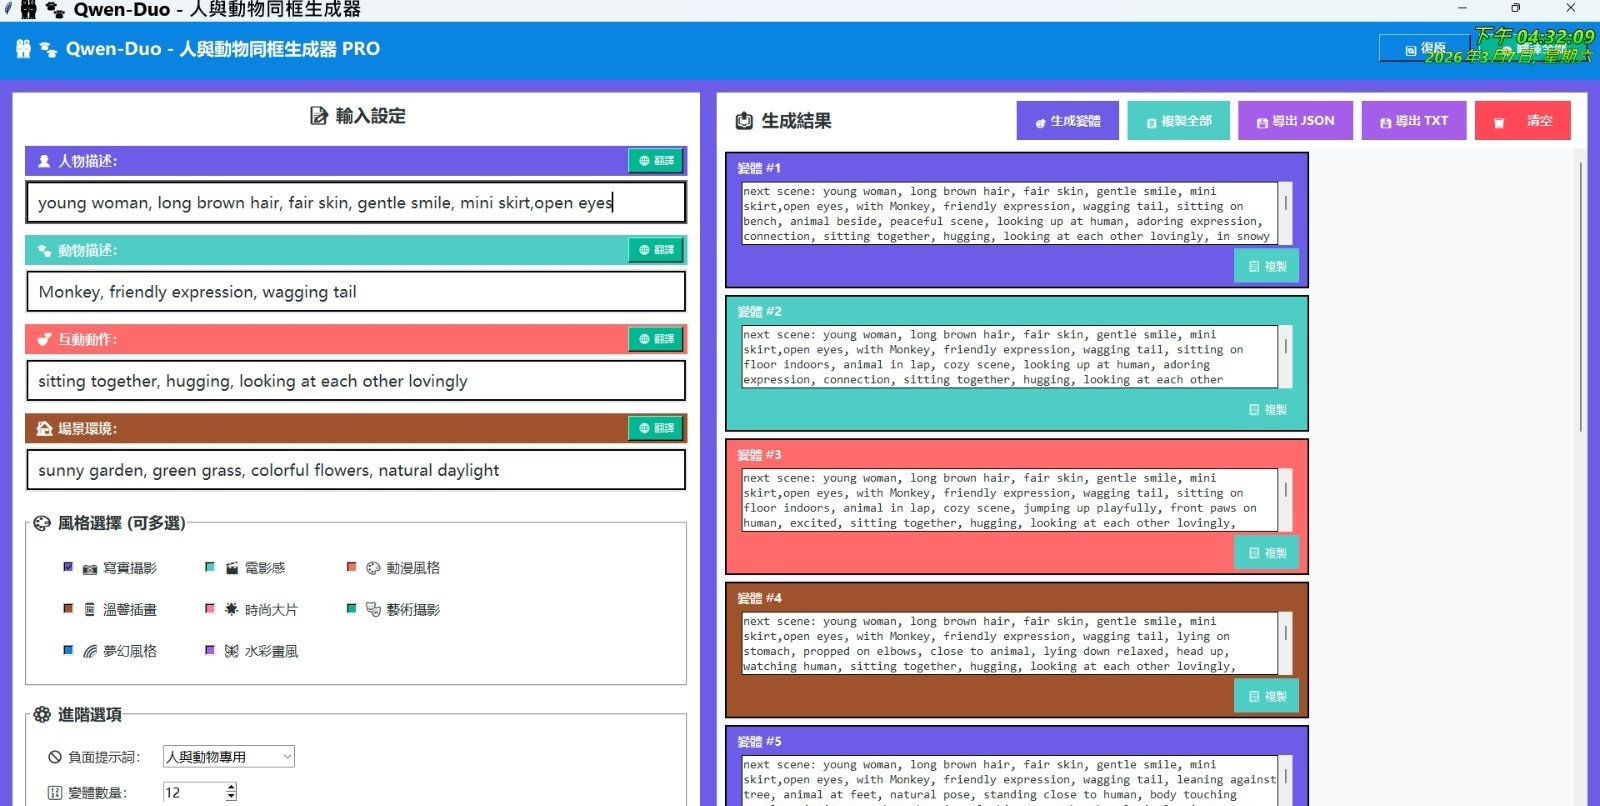This screenshot has height=806, width=1600.
Task: Export results with 導出 JSON button
Action: [1295, 121]
